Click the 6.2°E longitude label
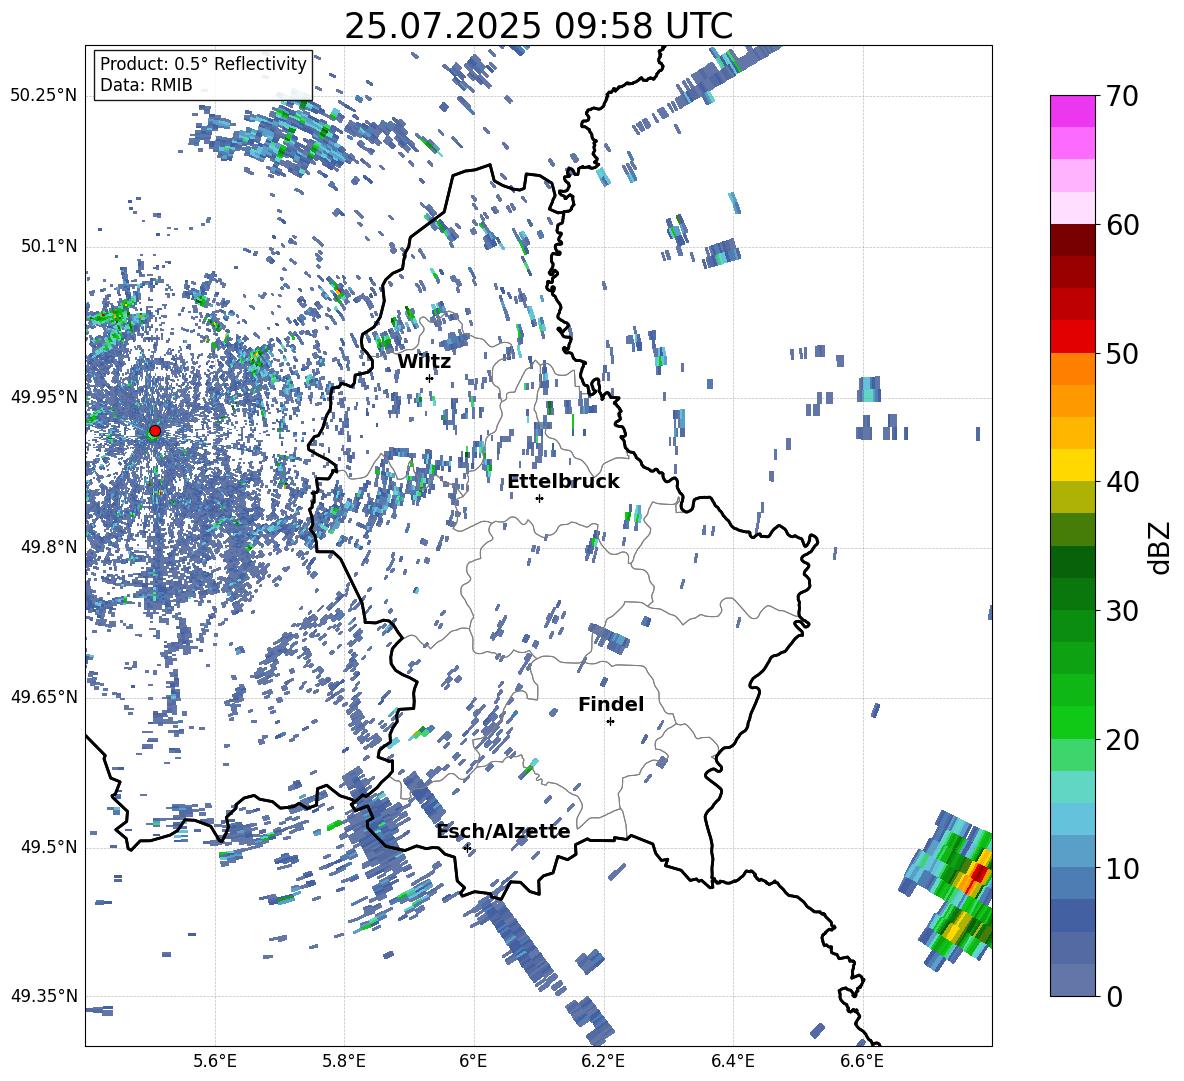Screen dimensions: 1184x1081 point(603,1061)
